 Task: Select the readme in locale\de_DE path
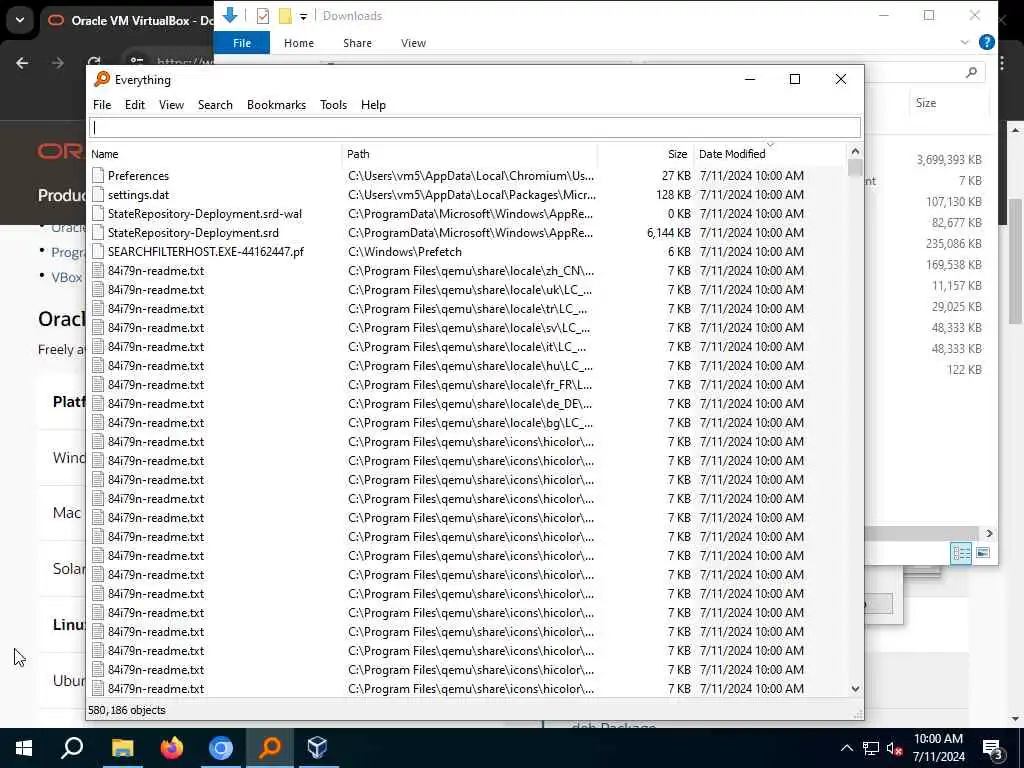(x=466, y=404)
